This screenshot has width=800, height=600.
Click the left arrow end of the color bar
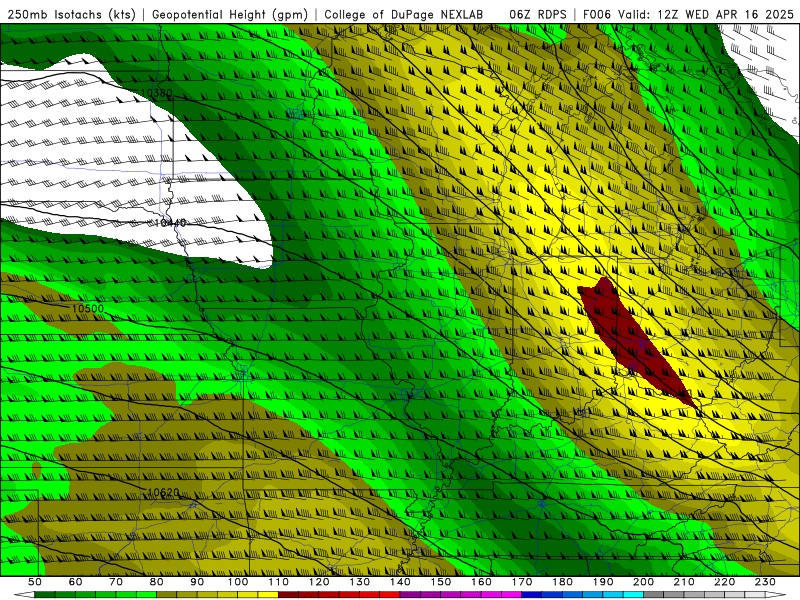[24, 594]
